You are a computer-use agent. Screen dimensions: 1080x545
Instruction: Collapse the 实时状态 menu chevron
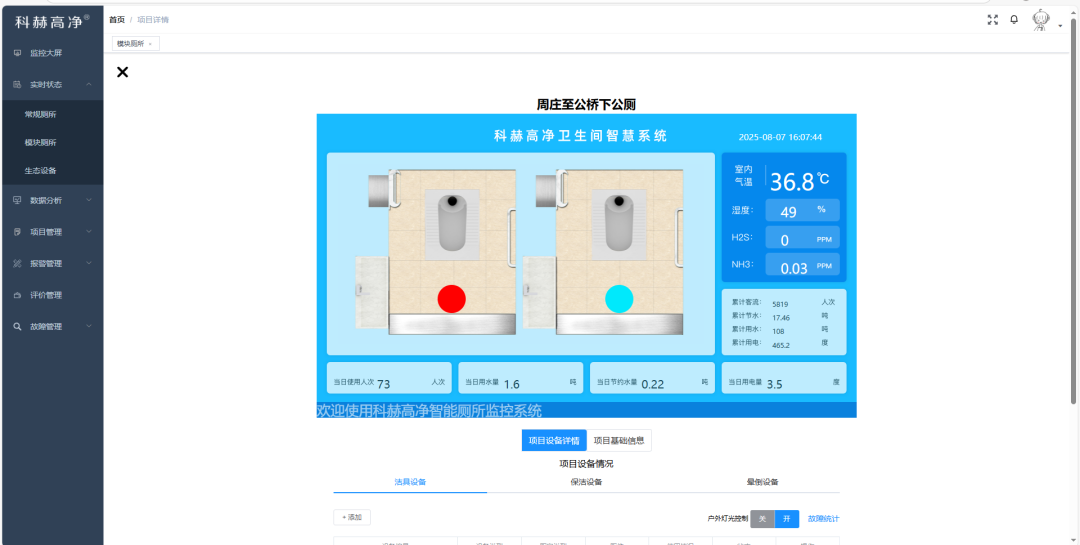pos(89,84)
